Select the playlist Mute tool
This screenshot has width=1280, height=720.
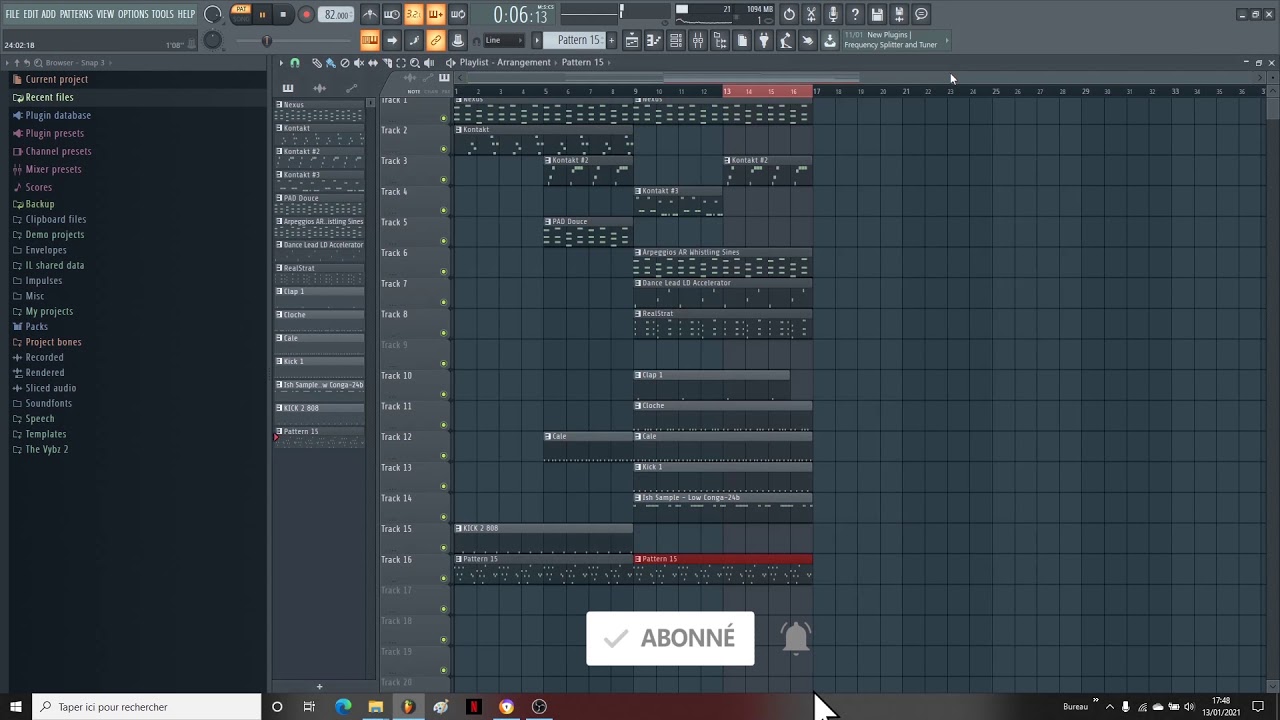[359, 63]
